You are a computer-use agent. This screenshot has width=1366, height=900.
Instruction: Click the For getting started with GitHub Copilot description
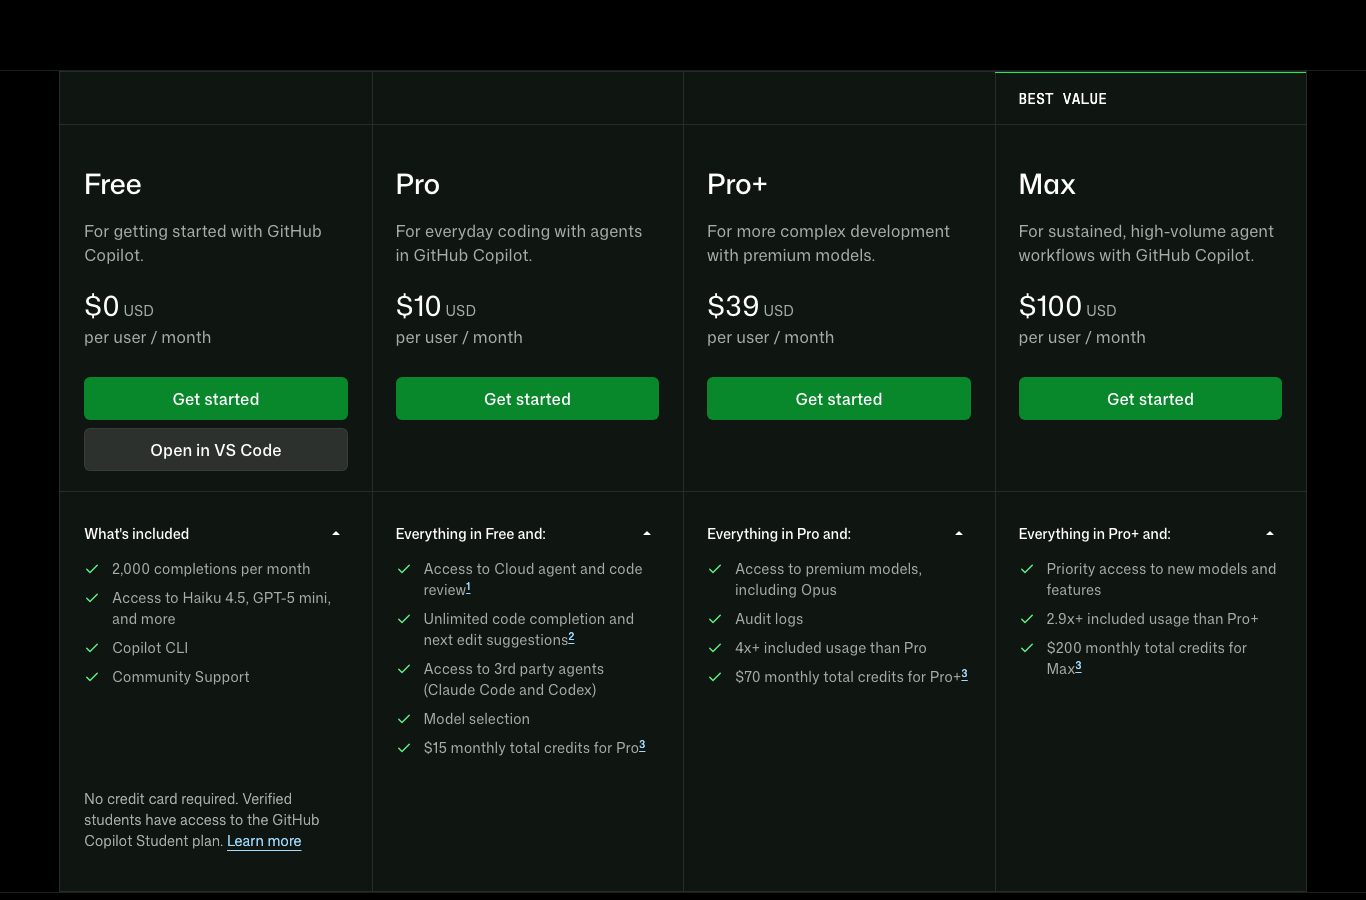tap(203, 243)
